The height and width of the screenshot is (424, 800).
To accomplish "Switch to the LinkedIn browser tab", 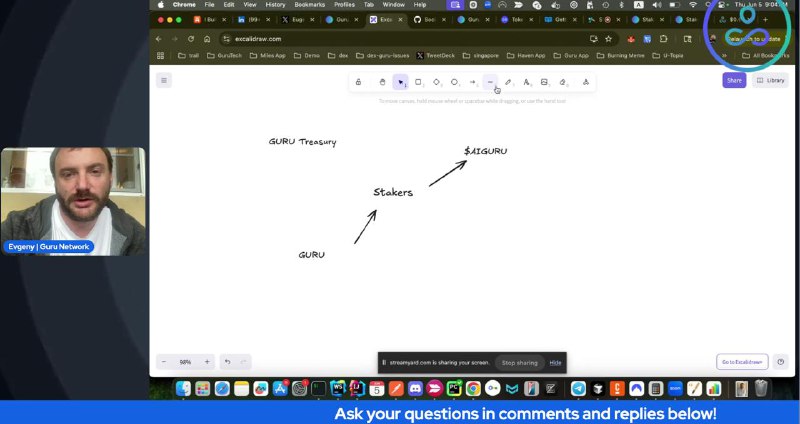I will pos(254,20).
